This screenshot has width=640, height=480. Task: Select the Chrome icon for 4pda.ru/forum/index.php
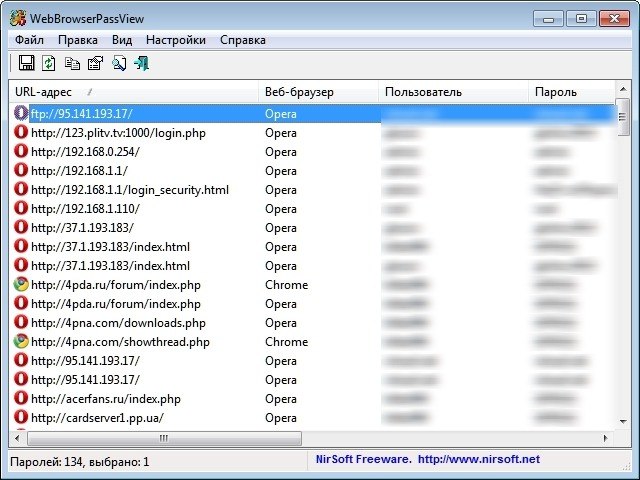(x=21, y=284)
